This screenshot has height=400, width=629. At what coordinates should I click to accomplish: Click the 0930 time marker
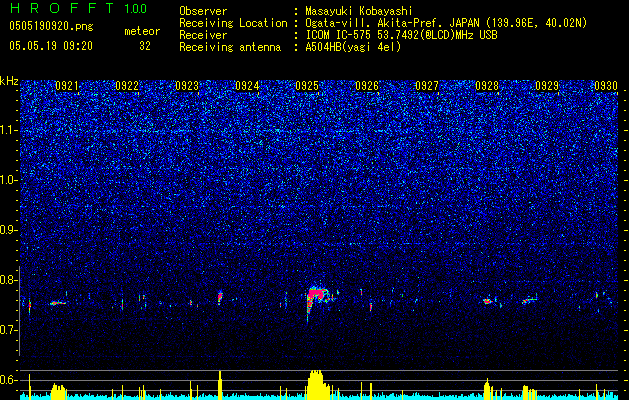click(606, 86)
